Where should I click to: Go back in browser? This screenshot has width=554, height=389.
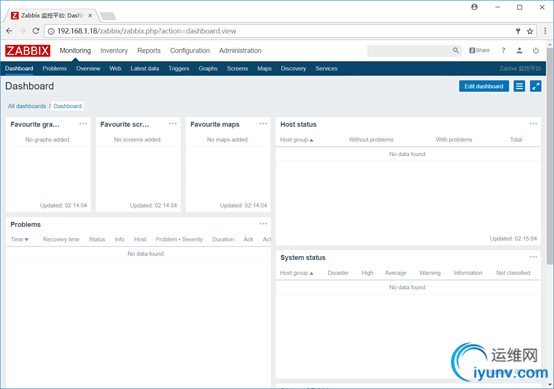(x=9, y=31)
